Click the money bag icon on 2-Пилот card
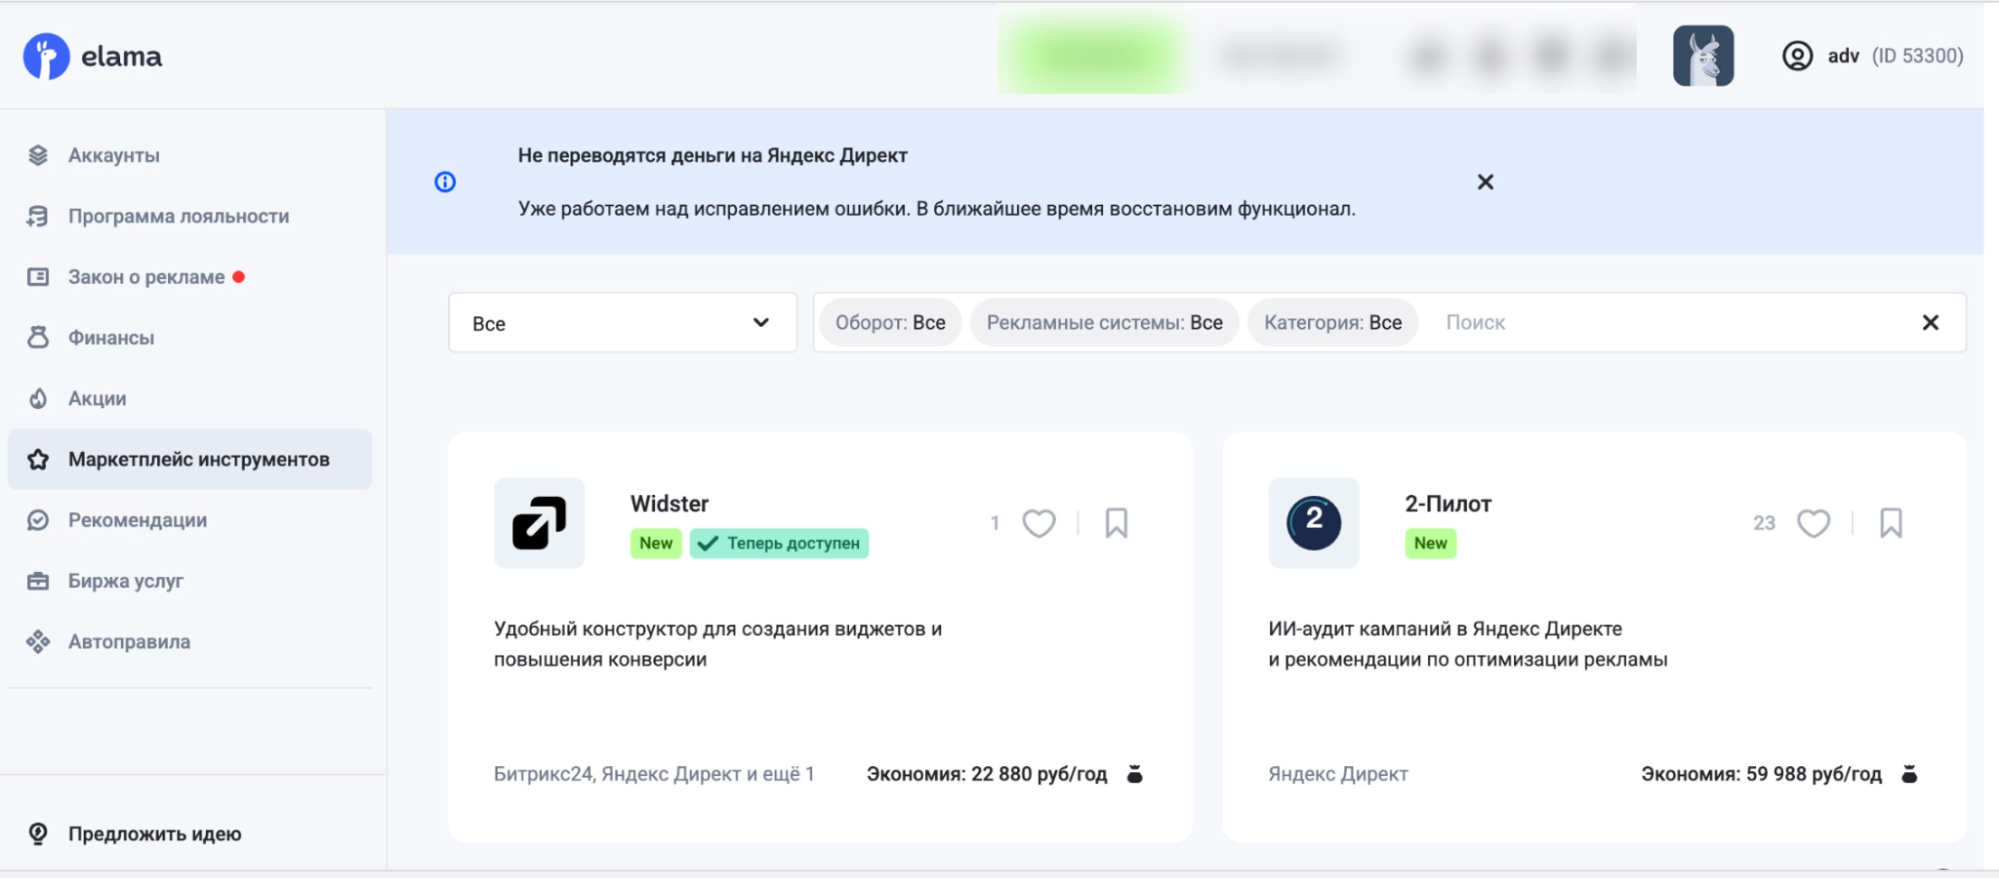 click(1909, 774)
